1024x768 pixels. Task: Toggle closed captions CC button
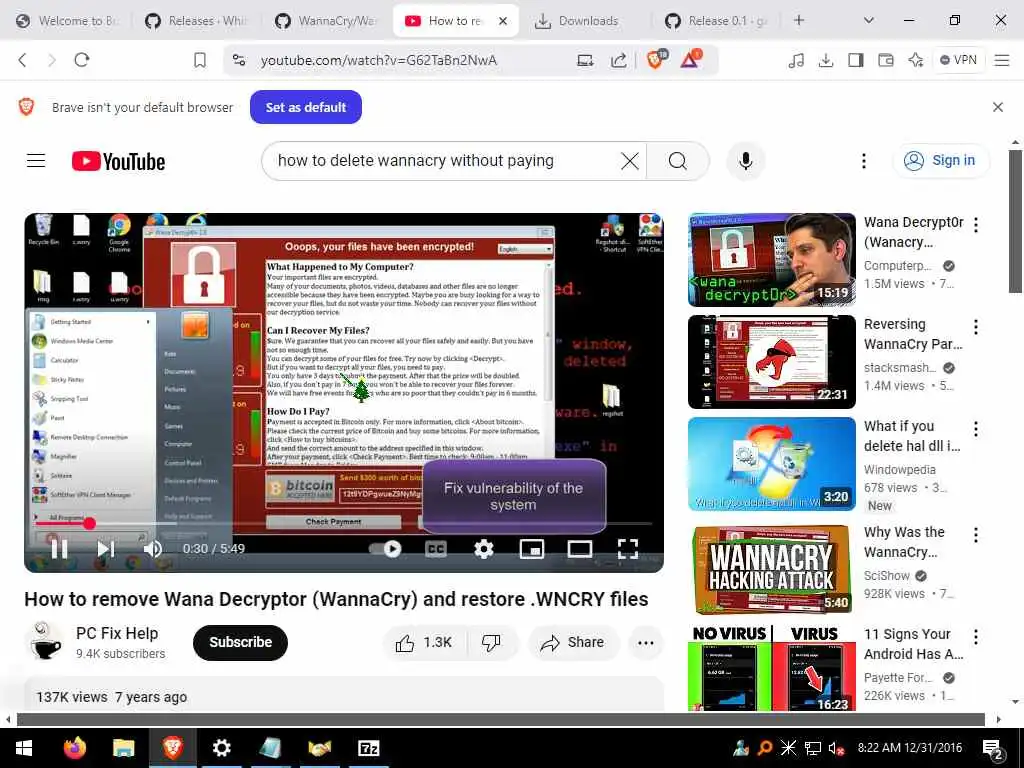click(436, 549)
